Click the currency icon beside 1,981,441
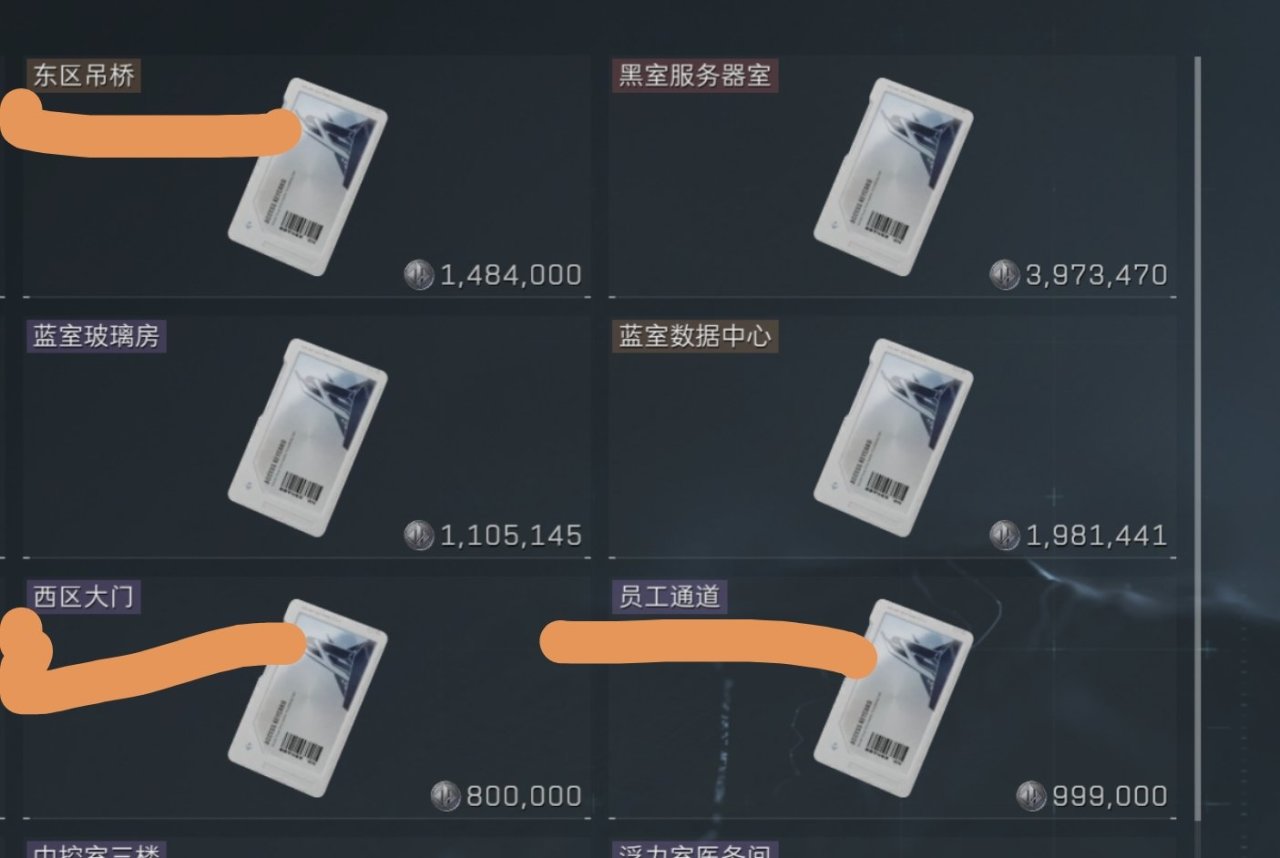 (1005, 535)
